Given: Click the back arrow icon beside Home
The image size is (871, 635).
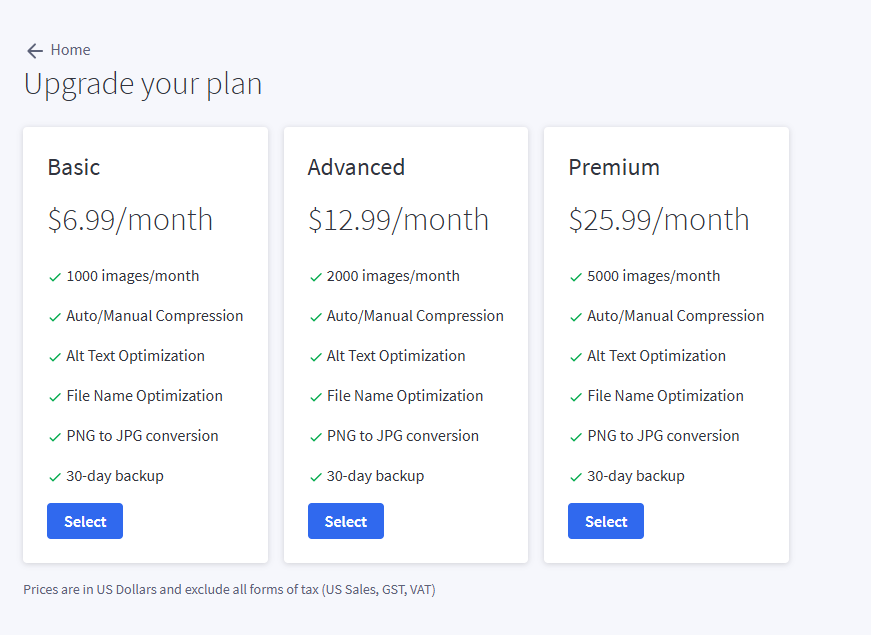Looking at the screenshot, I should pos(35,51).
